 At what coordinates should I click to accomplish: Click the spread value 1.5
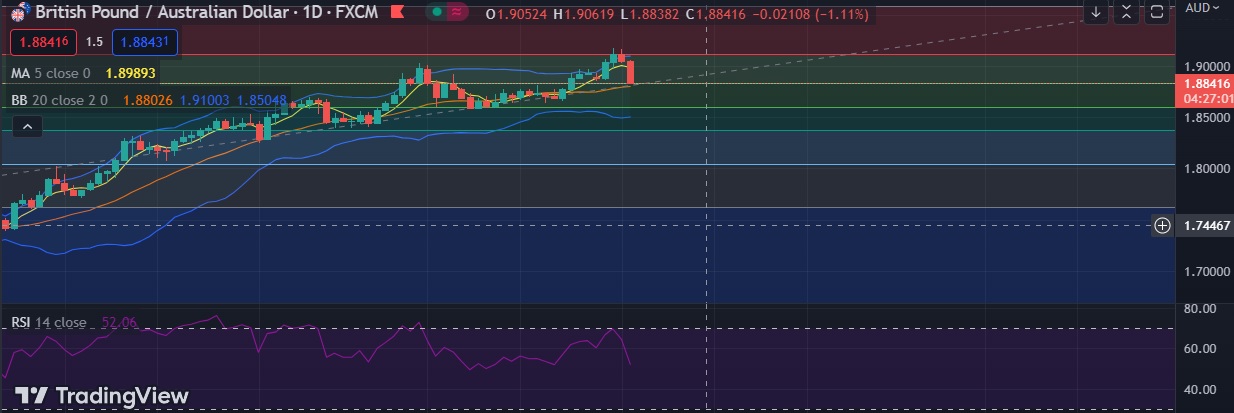[x=94, y=42]
